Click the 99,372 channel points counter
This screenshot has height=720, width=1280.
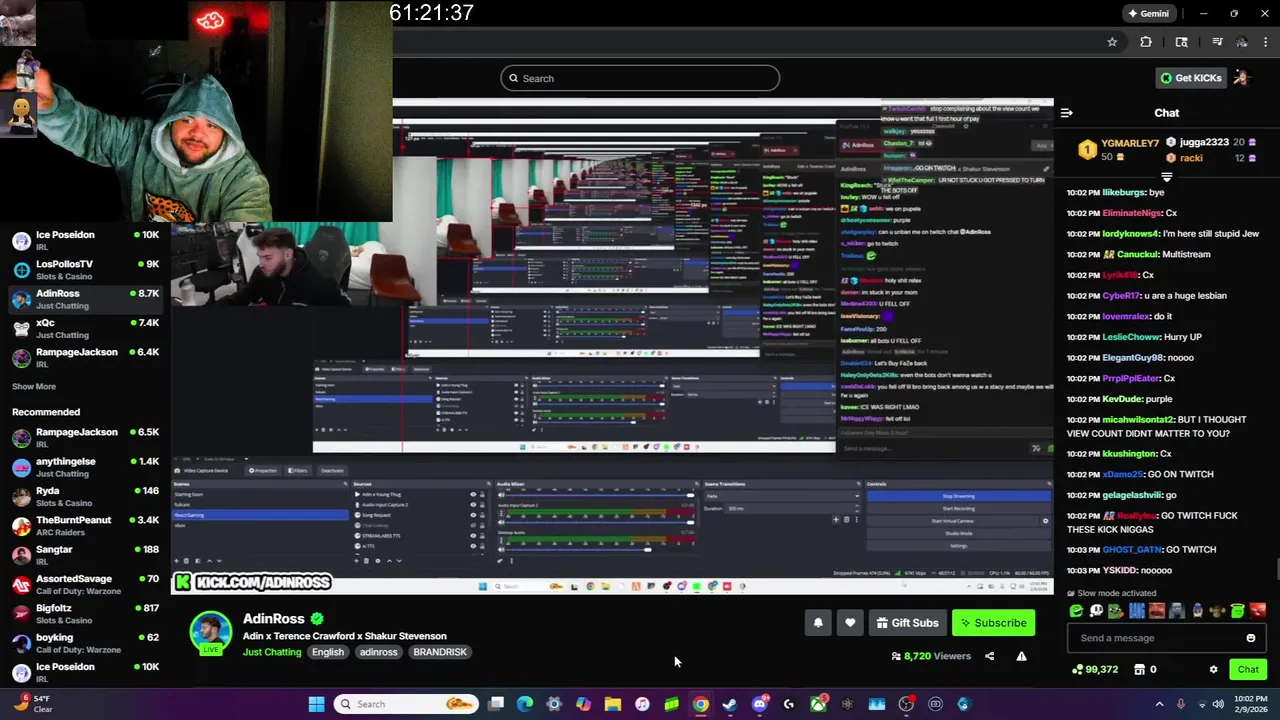tap(1095, 669)
